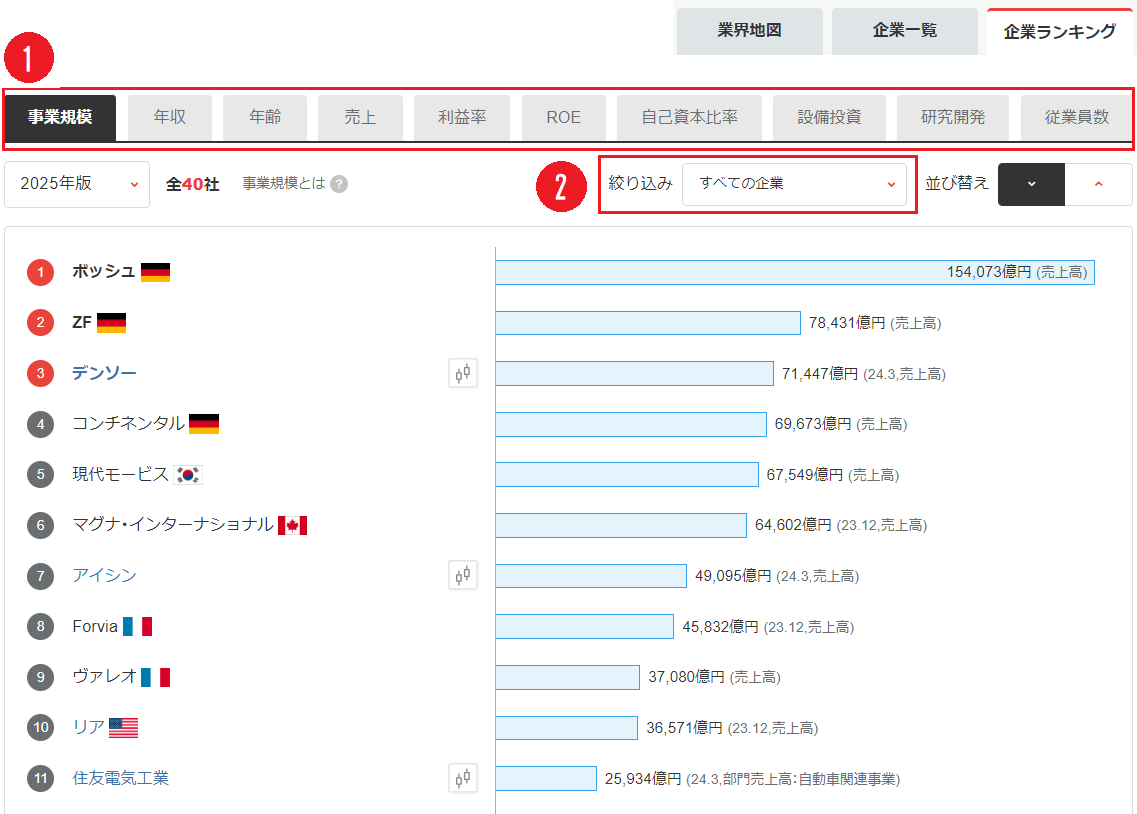Select 年齢 ranking tab
This screenshot has height=814, width=1137.
[265, 117]
